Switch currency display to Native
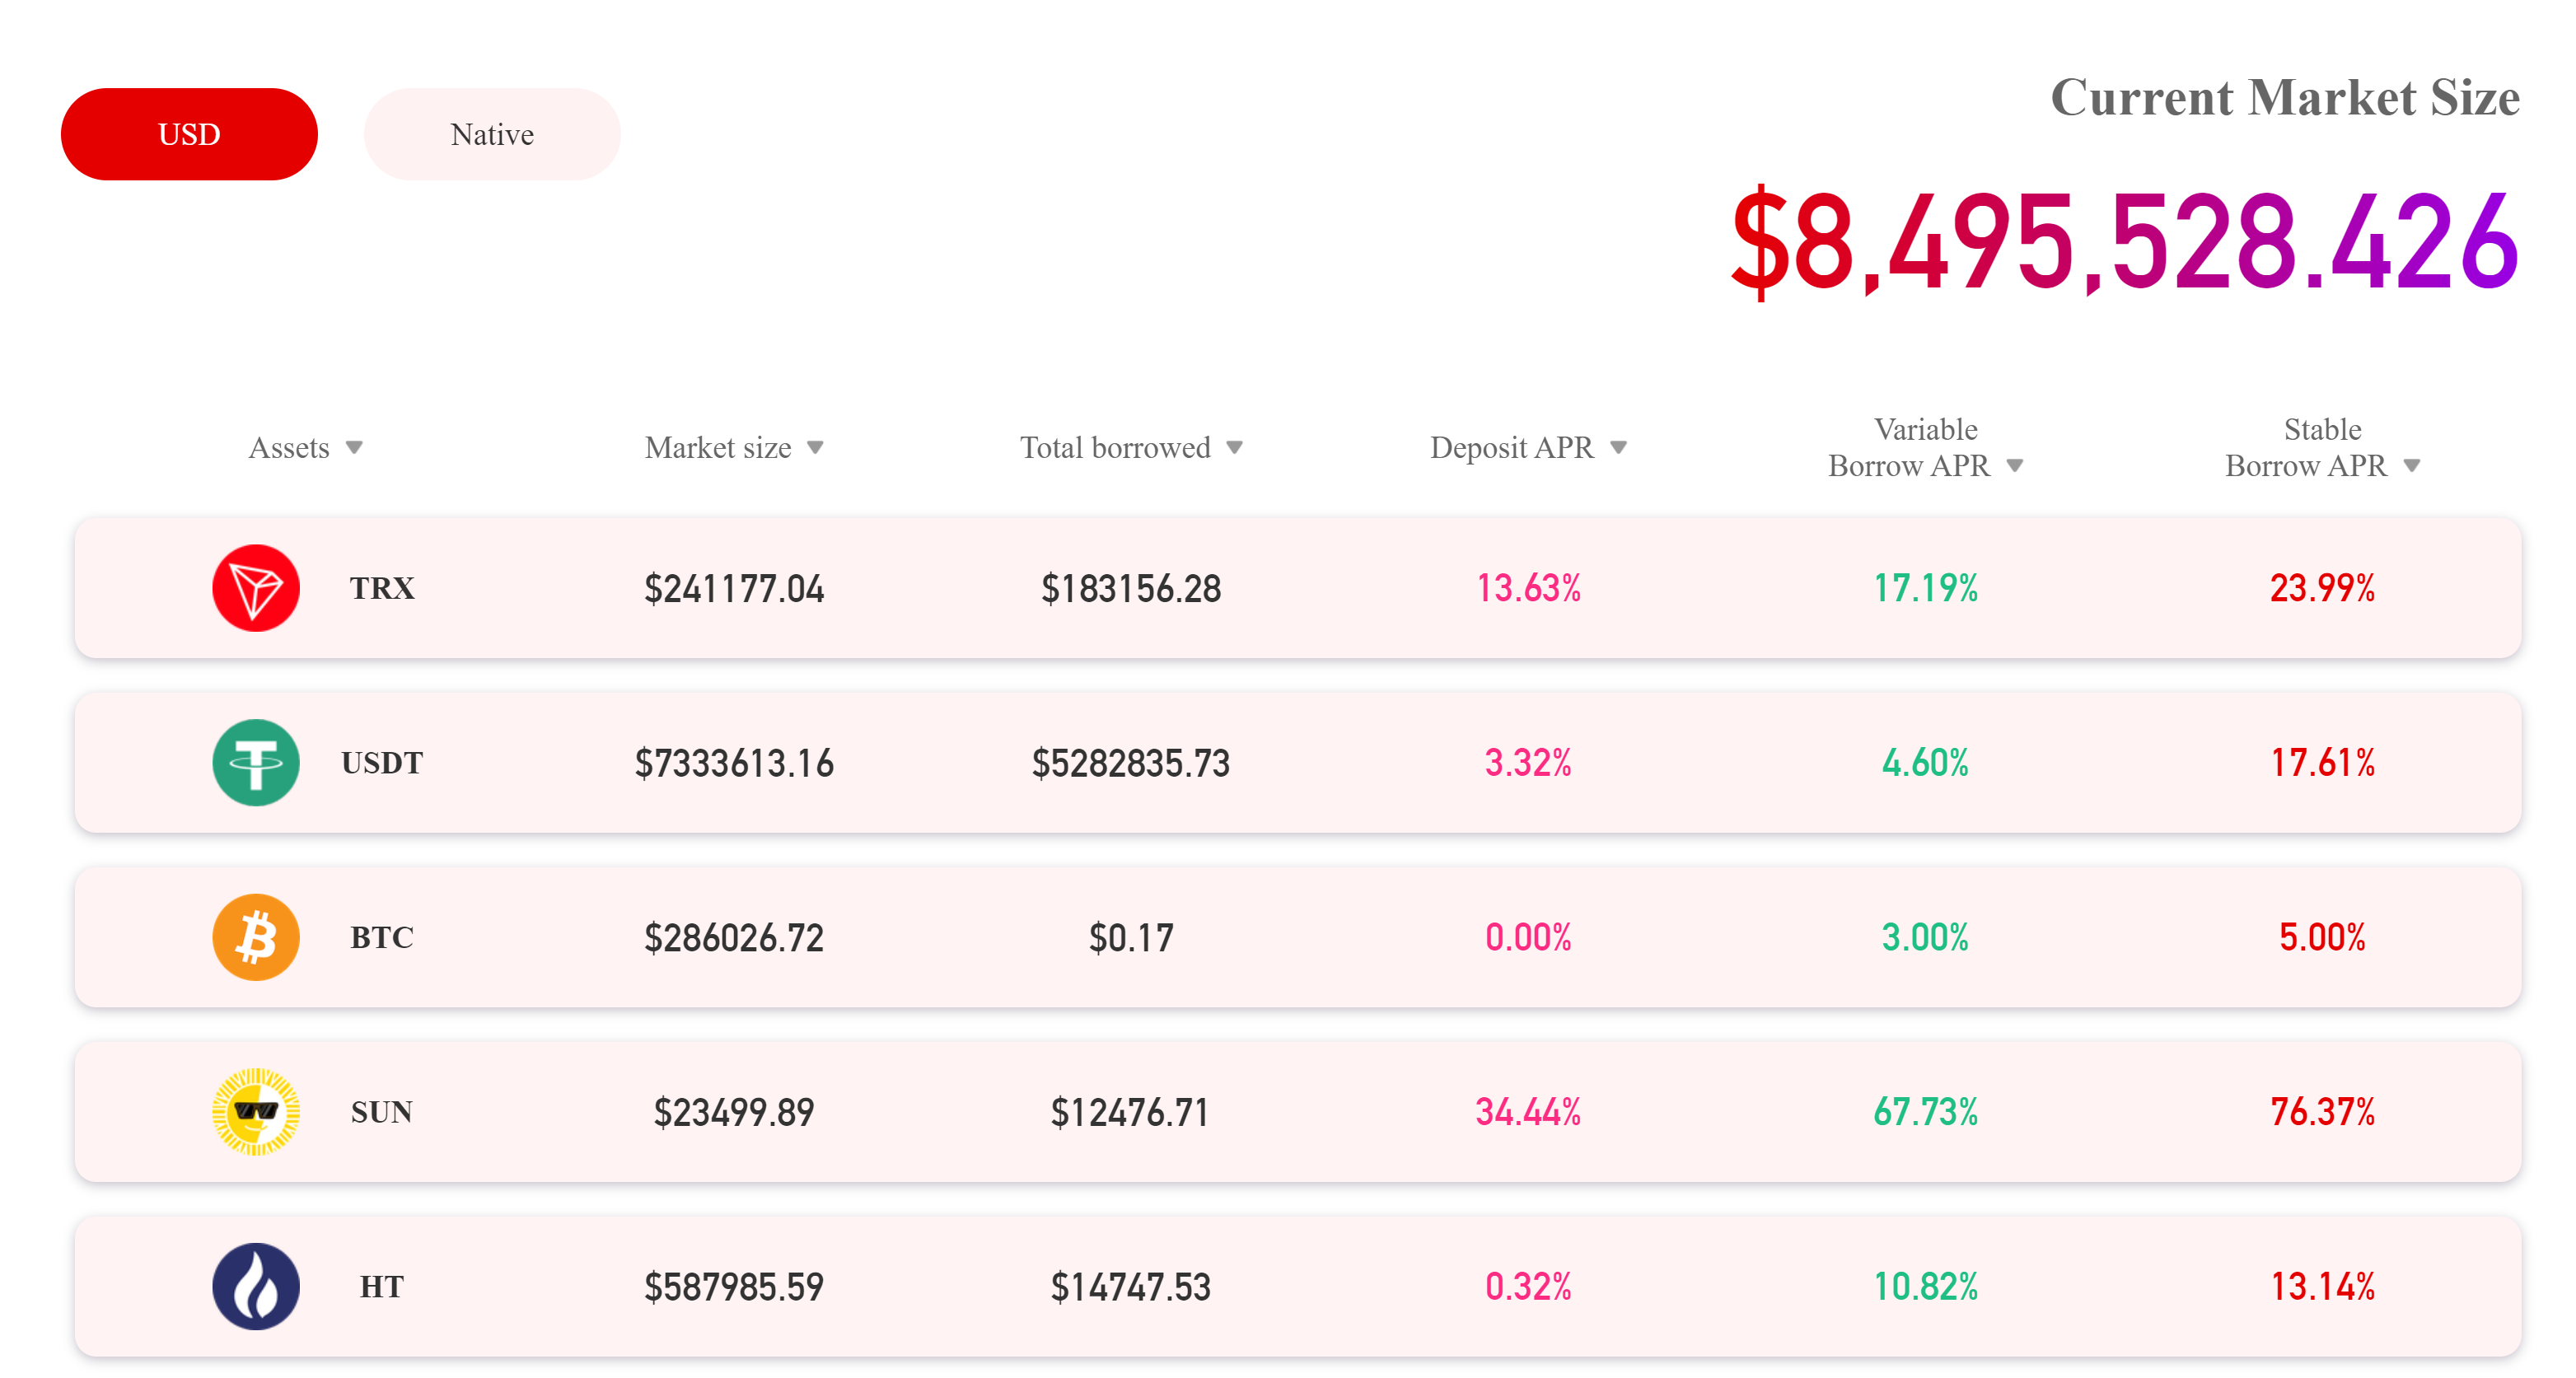The height and width of the screenshot is (1378, 2576). click(x=492, y=134)
